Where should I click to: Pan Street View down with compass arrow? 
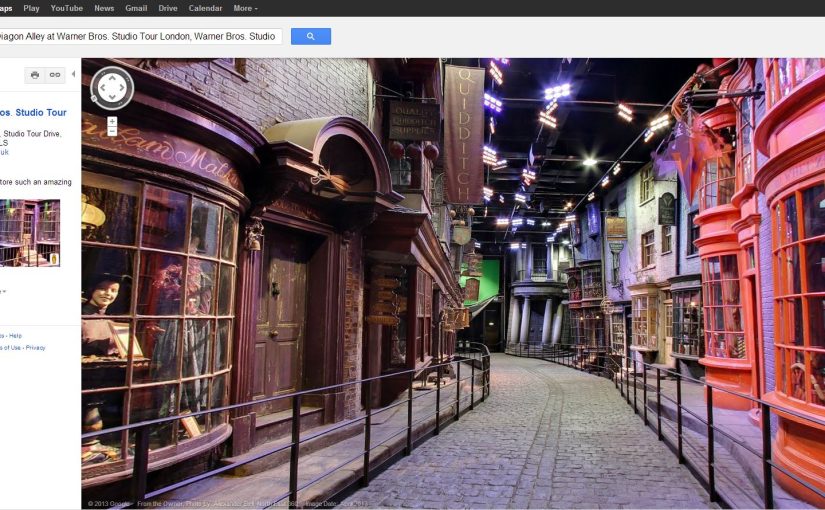pyautogui.click(x=112, y=98)
